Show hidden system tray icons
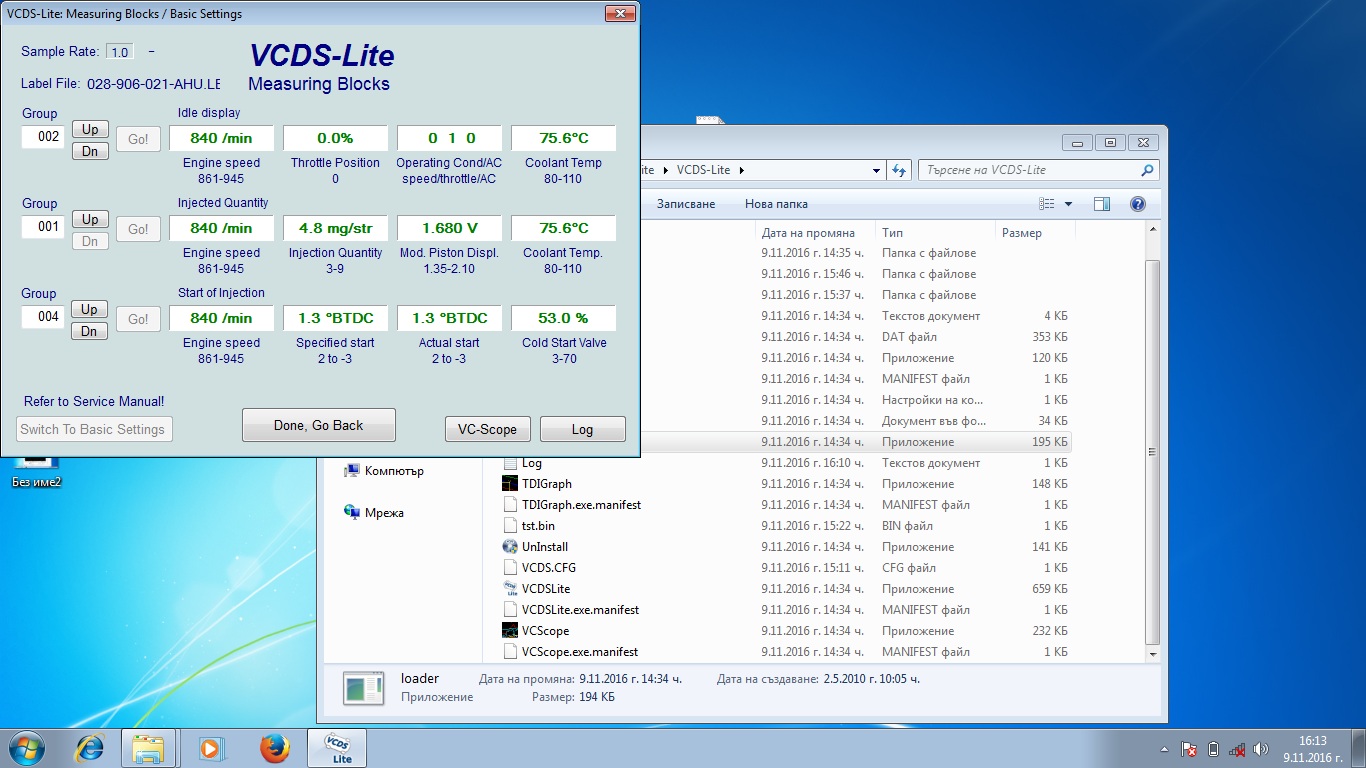The image size is (1366, 768). 1164,749
